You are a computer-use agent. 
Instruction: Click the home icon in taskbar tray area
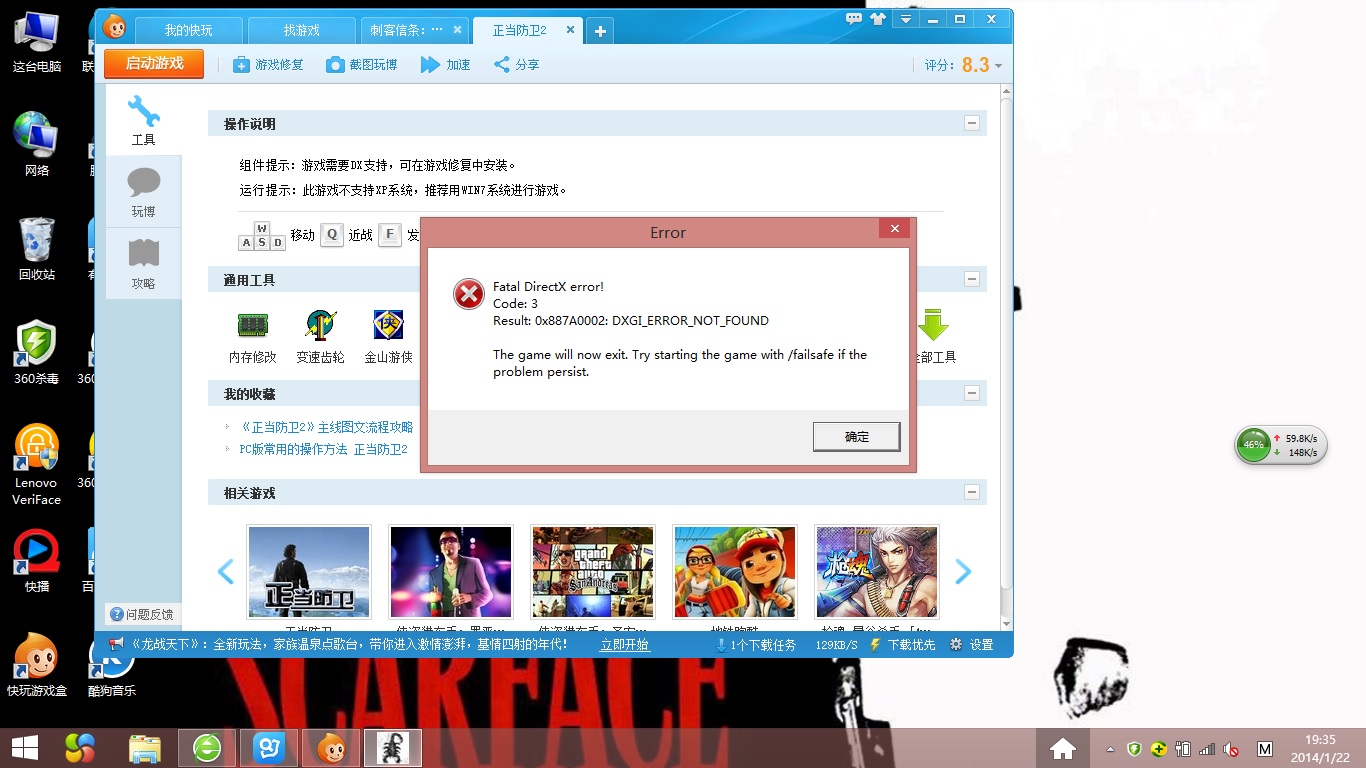(x=1062, y=748)
